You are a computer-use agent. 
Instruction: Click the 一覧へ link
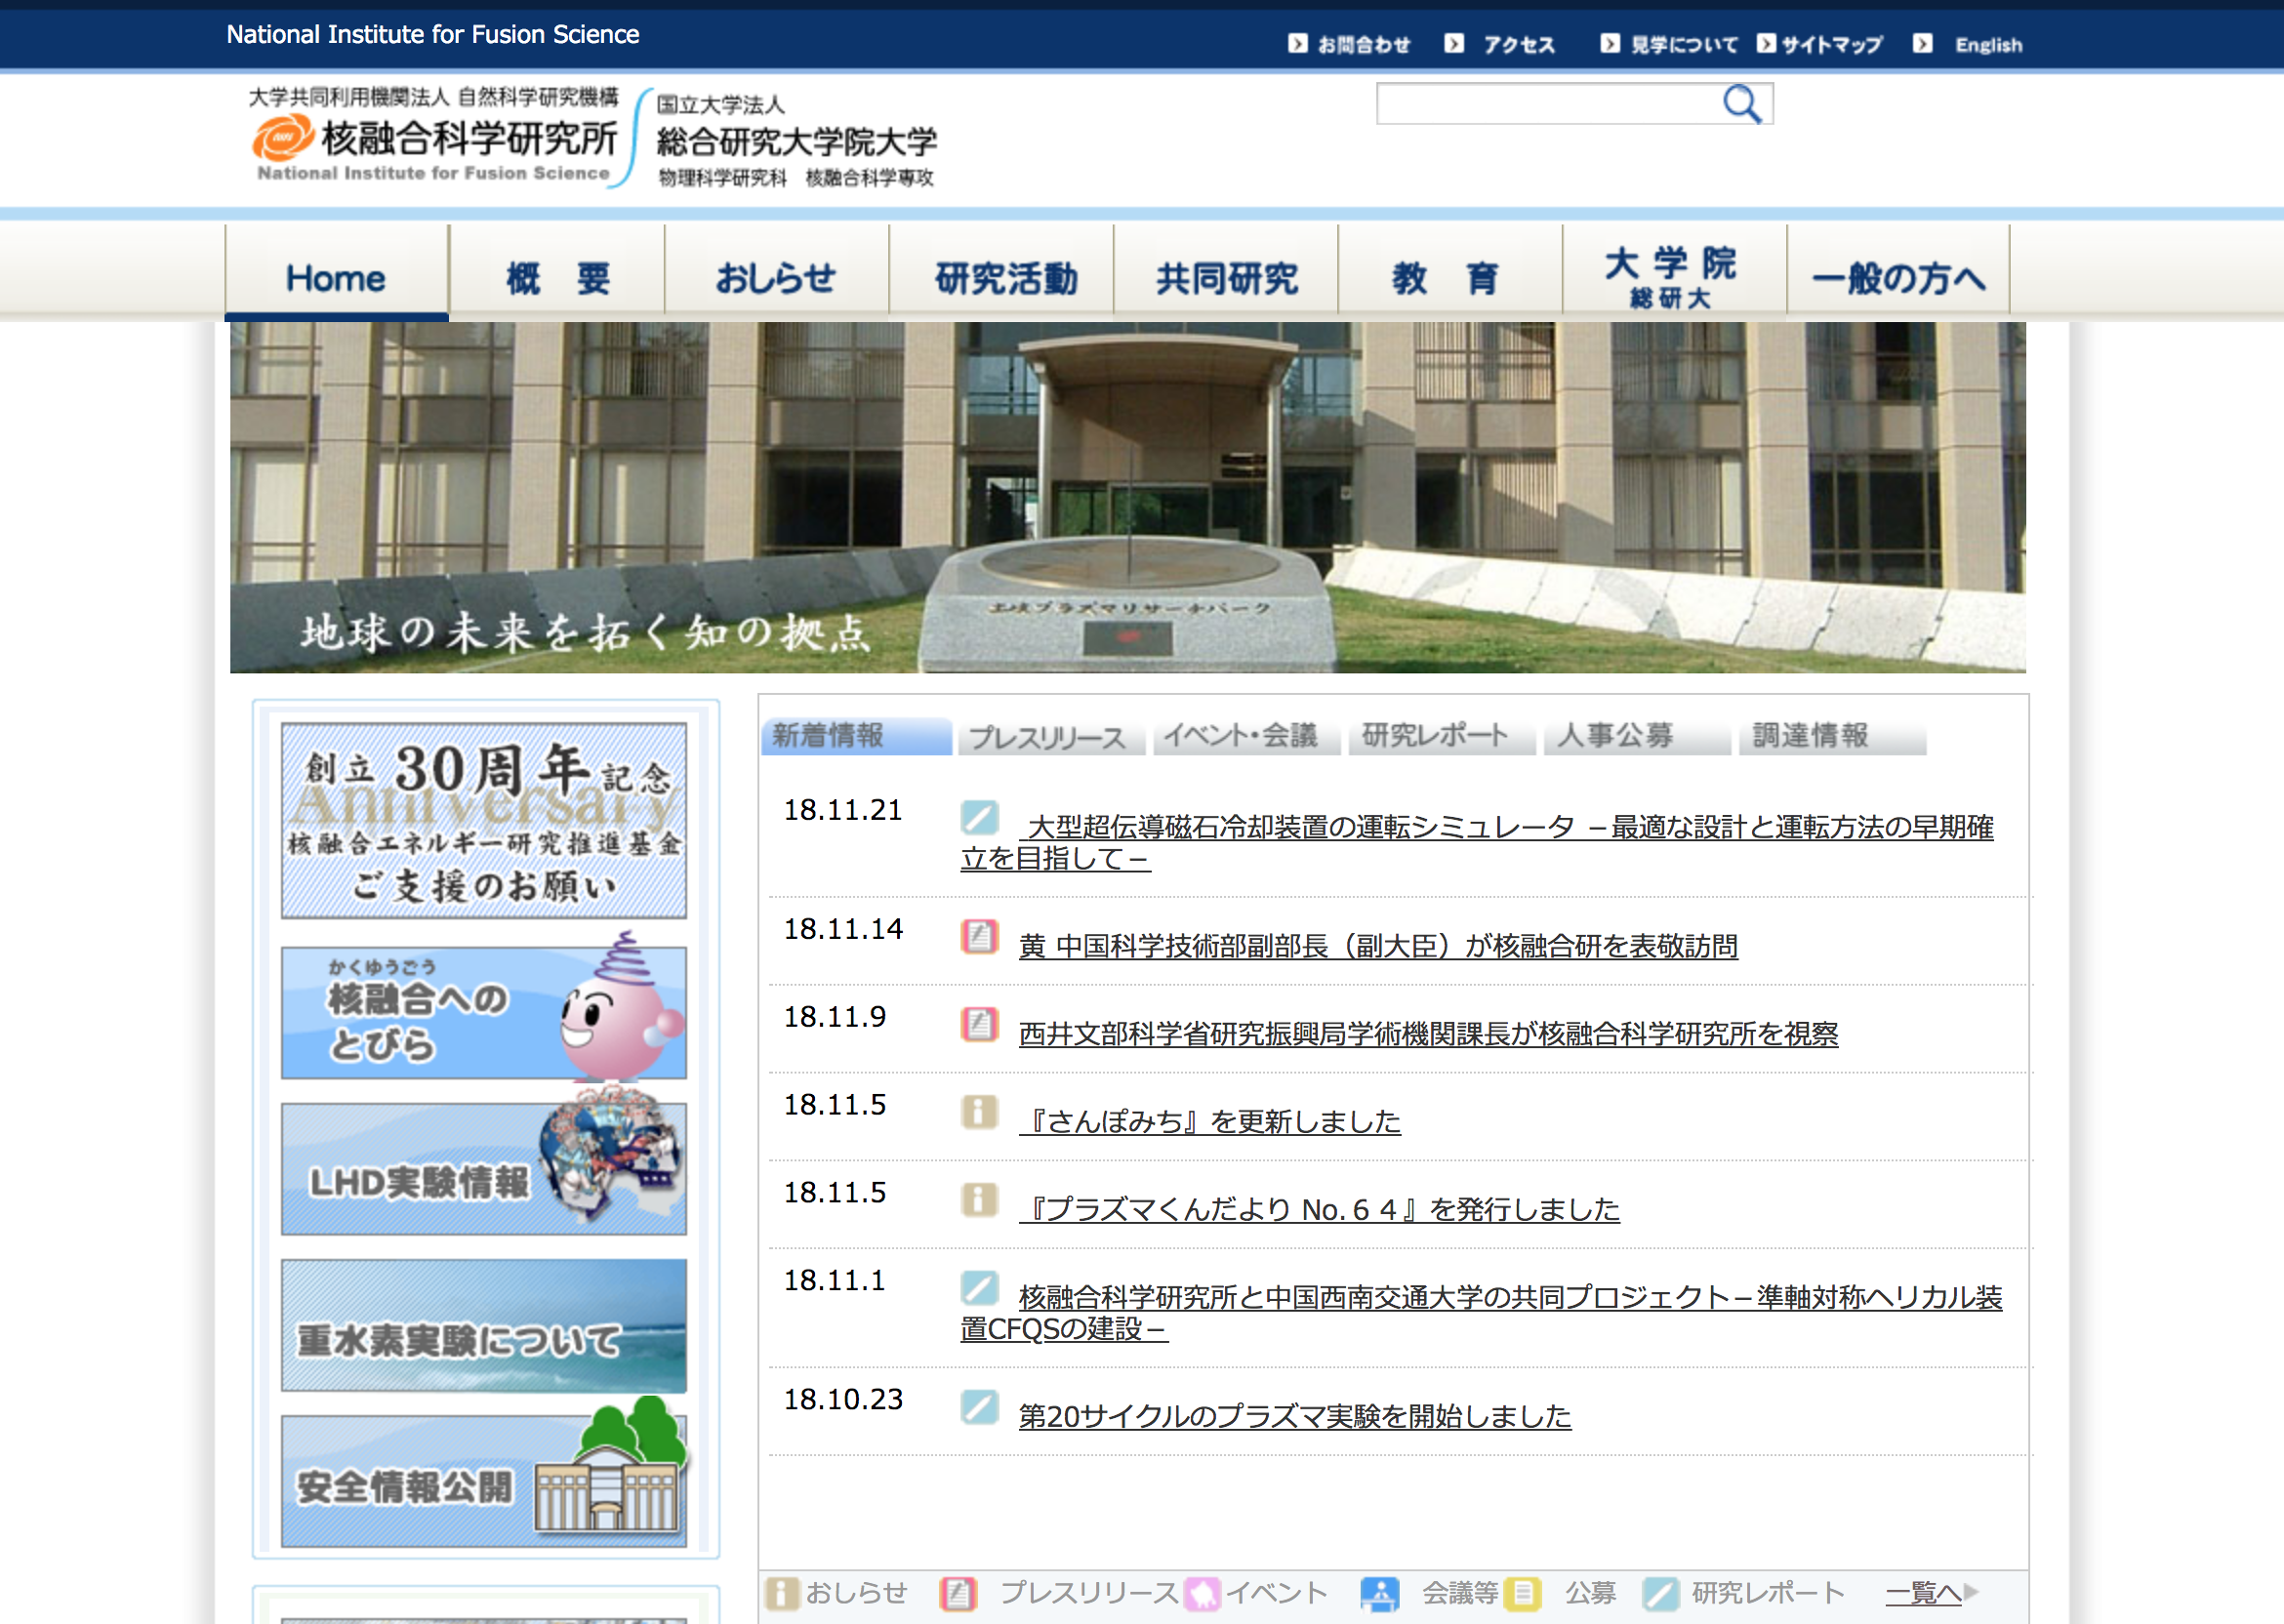[x=1923, y=1592]
